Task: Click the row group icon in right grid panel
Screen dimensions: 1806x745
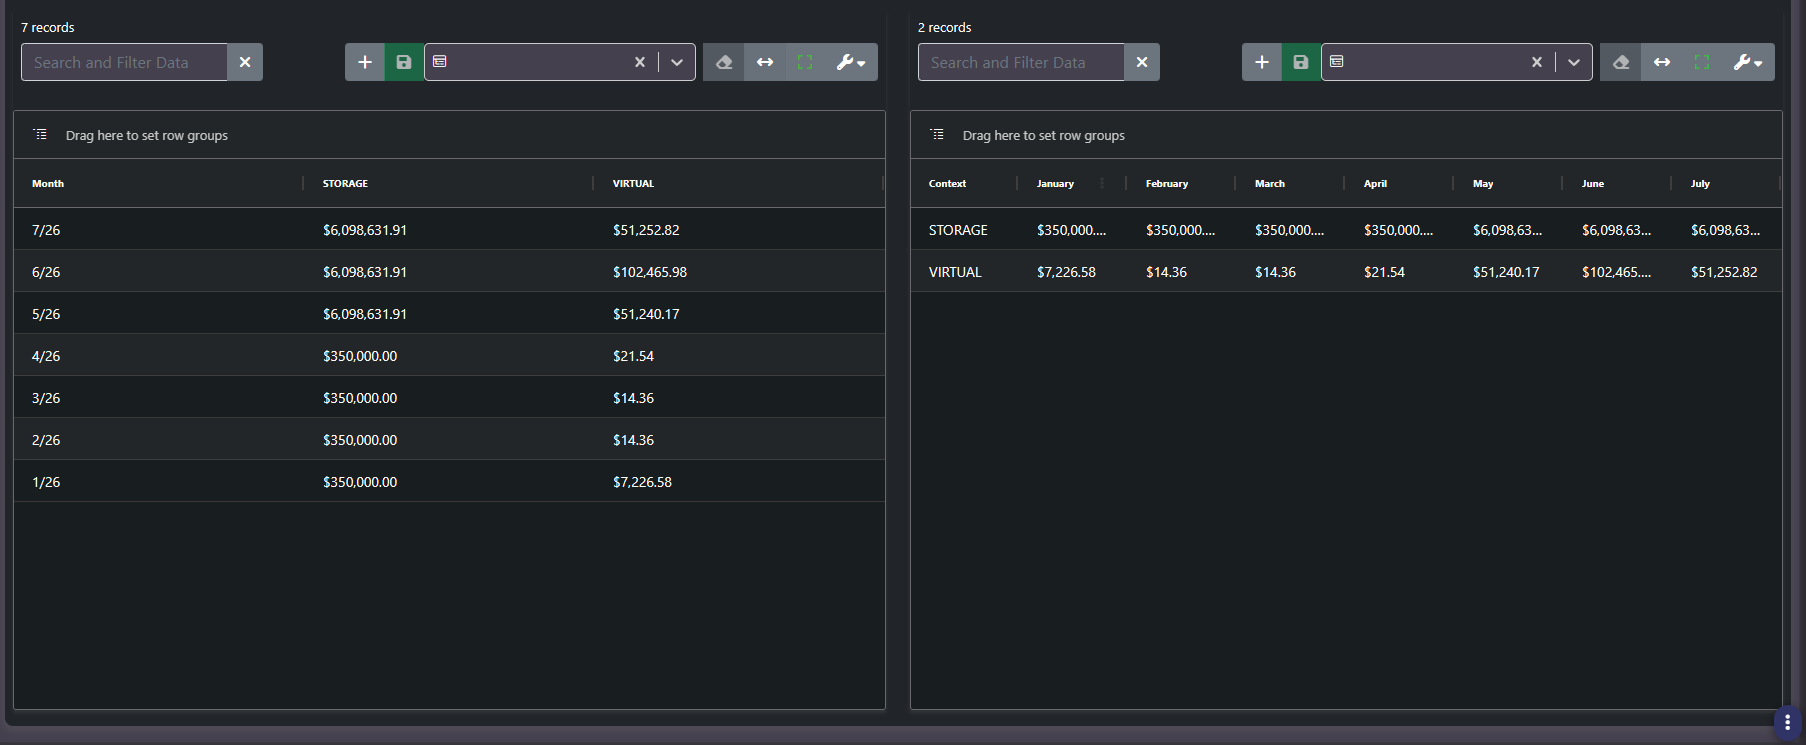Action: click(x=937, y=134)
